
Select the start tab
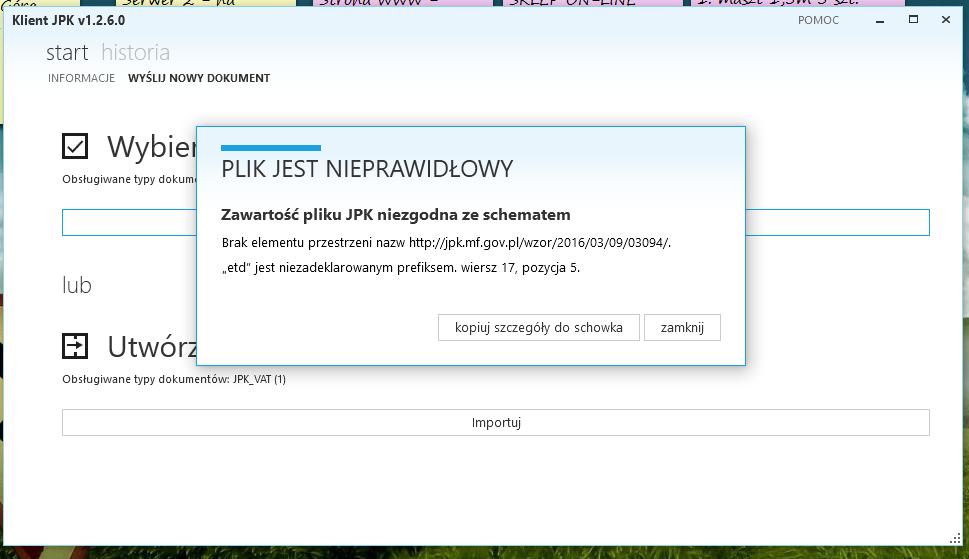67,53
